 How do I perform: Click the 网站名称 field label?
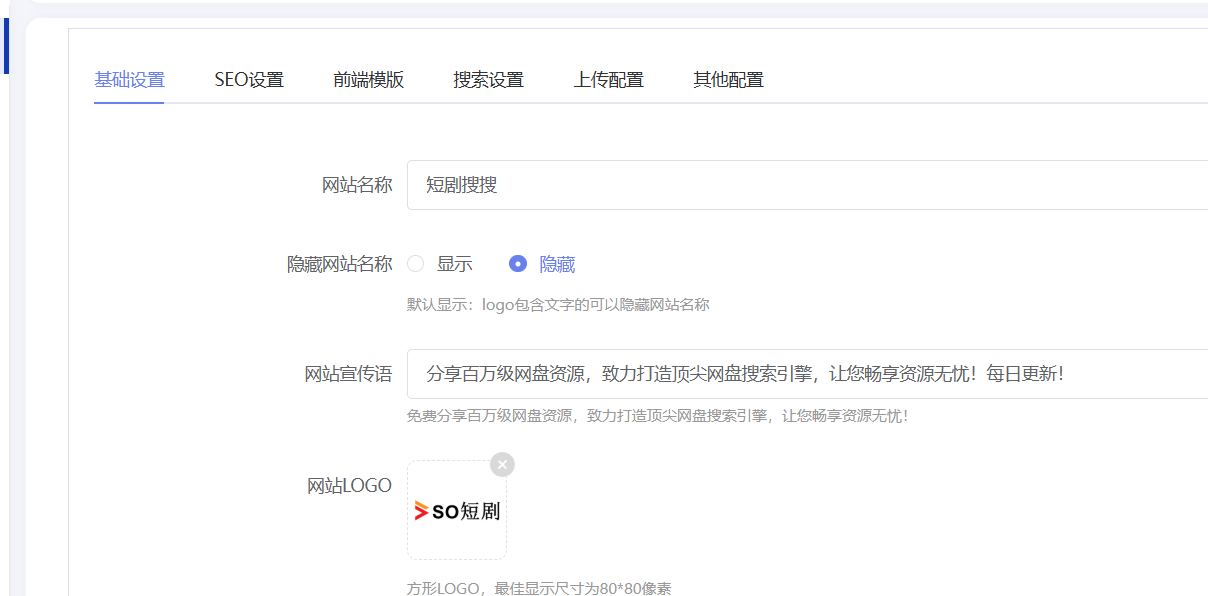[x=357, y=185]
